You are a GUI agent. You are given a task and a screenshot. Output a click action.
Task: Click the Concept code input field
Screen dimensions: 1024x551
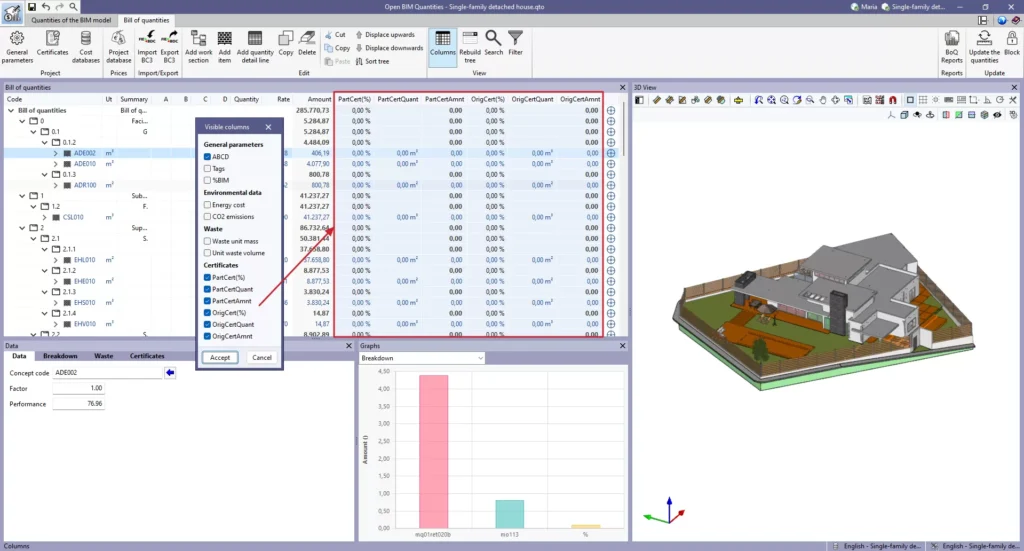point(107,373)
